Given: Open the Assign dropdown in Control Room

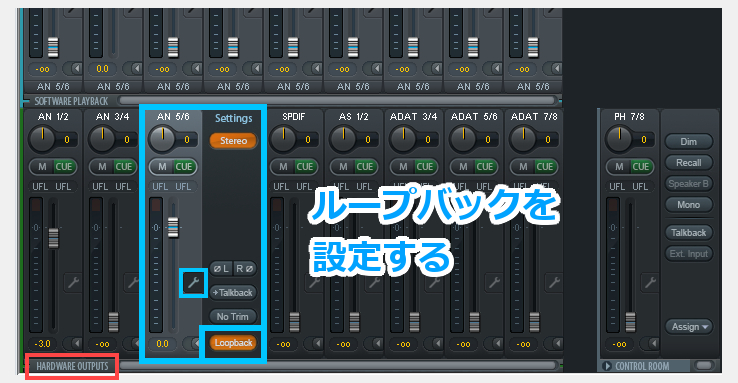Looking at the screenshot, I should tap(689, 327).
